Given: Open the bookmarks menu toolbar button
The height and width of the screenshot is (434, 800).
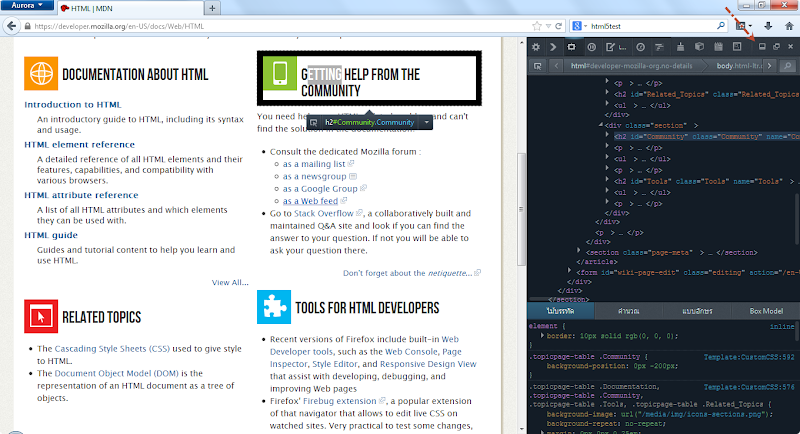Looking at the screenshot, I should pos(743,26).
